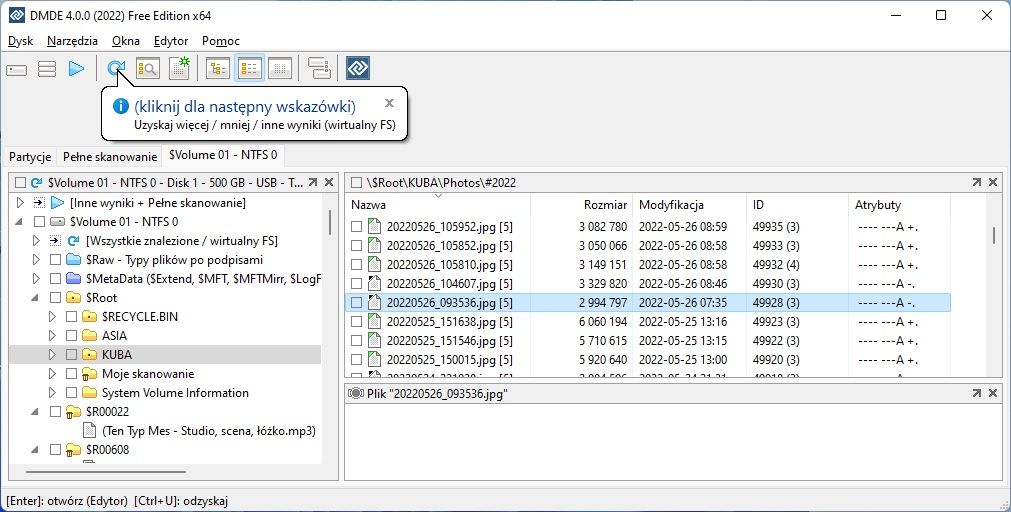Toggle the directory tree panel icon
This screenshot has width=1011, height=512.
coord(218,68)
